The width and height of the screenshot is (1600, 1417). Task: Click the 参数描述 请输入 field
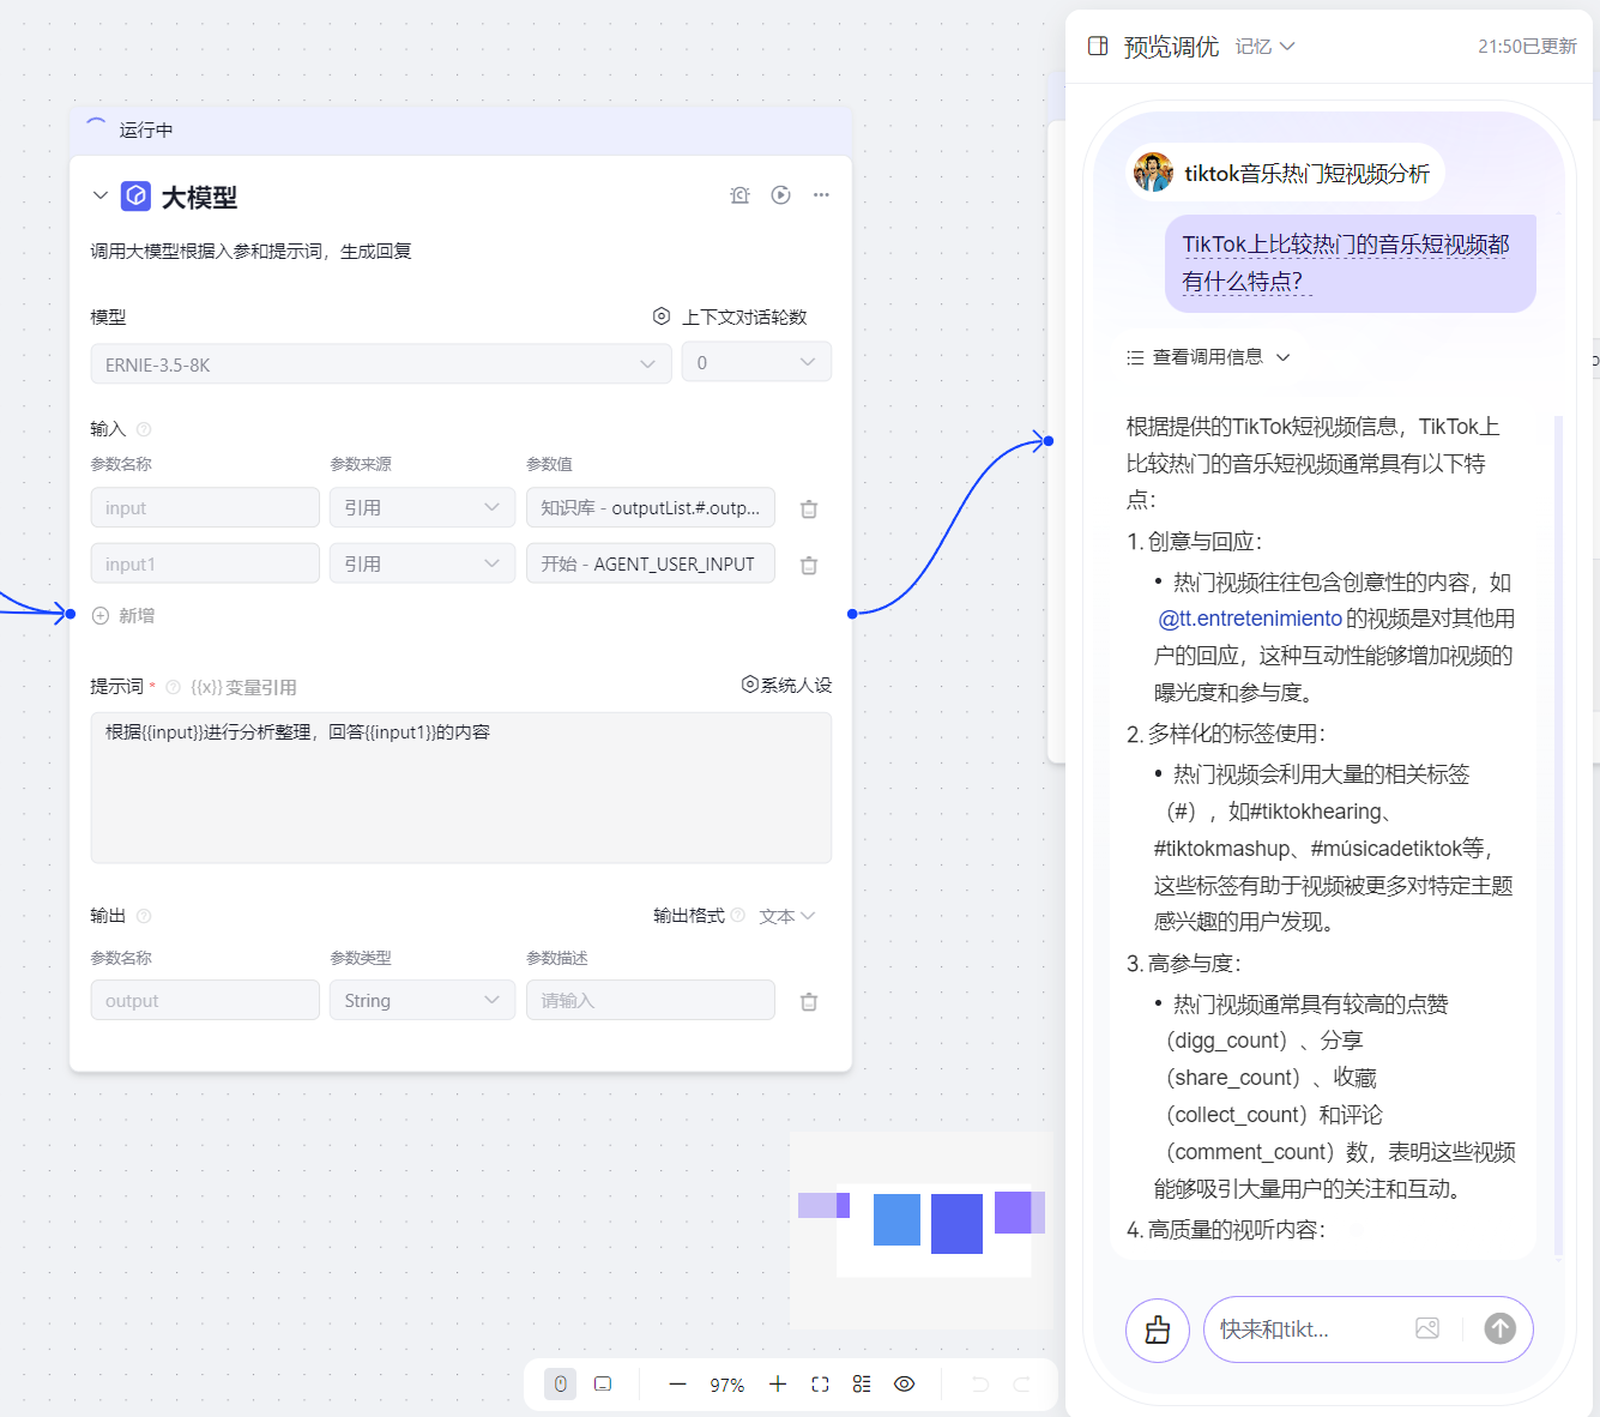pos(650,1000)
